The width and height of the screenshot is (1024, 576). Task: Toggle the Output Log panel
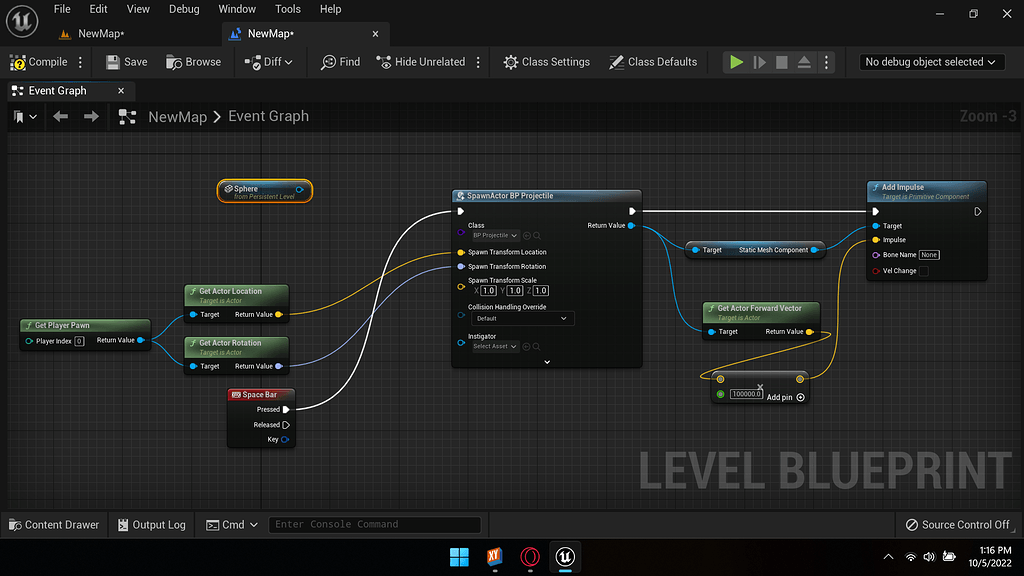click(x=150, y=524)
